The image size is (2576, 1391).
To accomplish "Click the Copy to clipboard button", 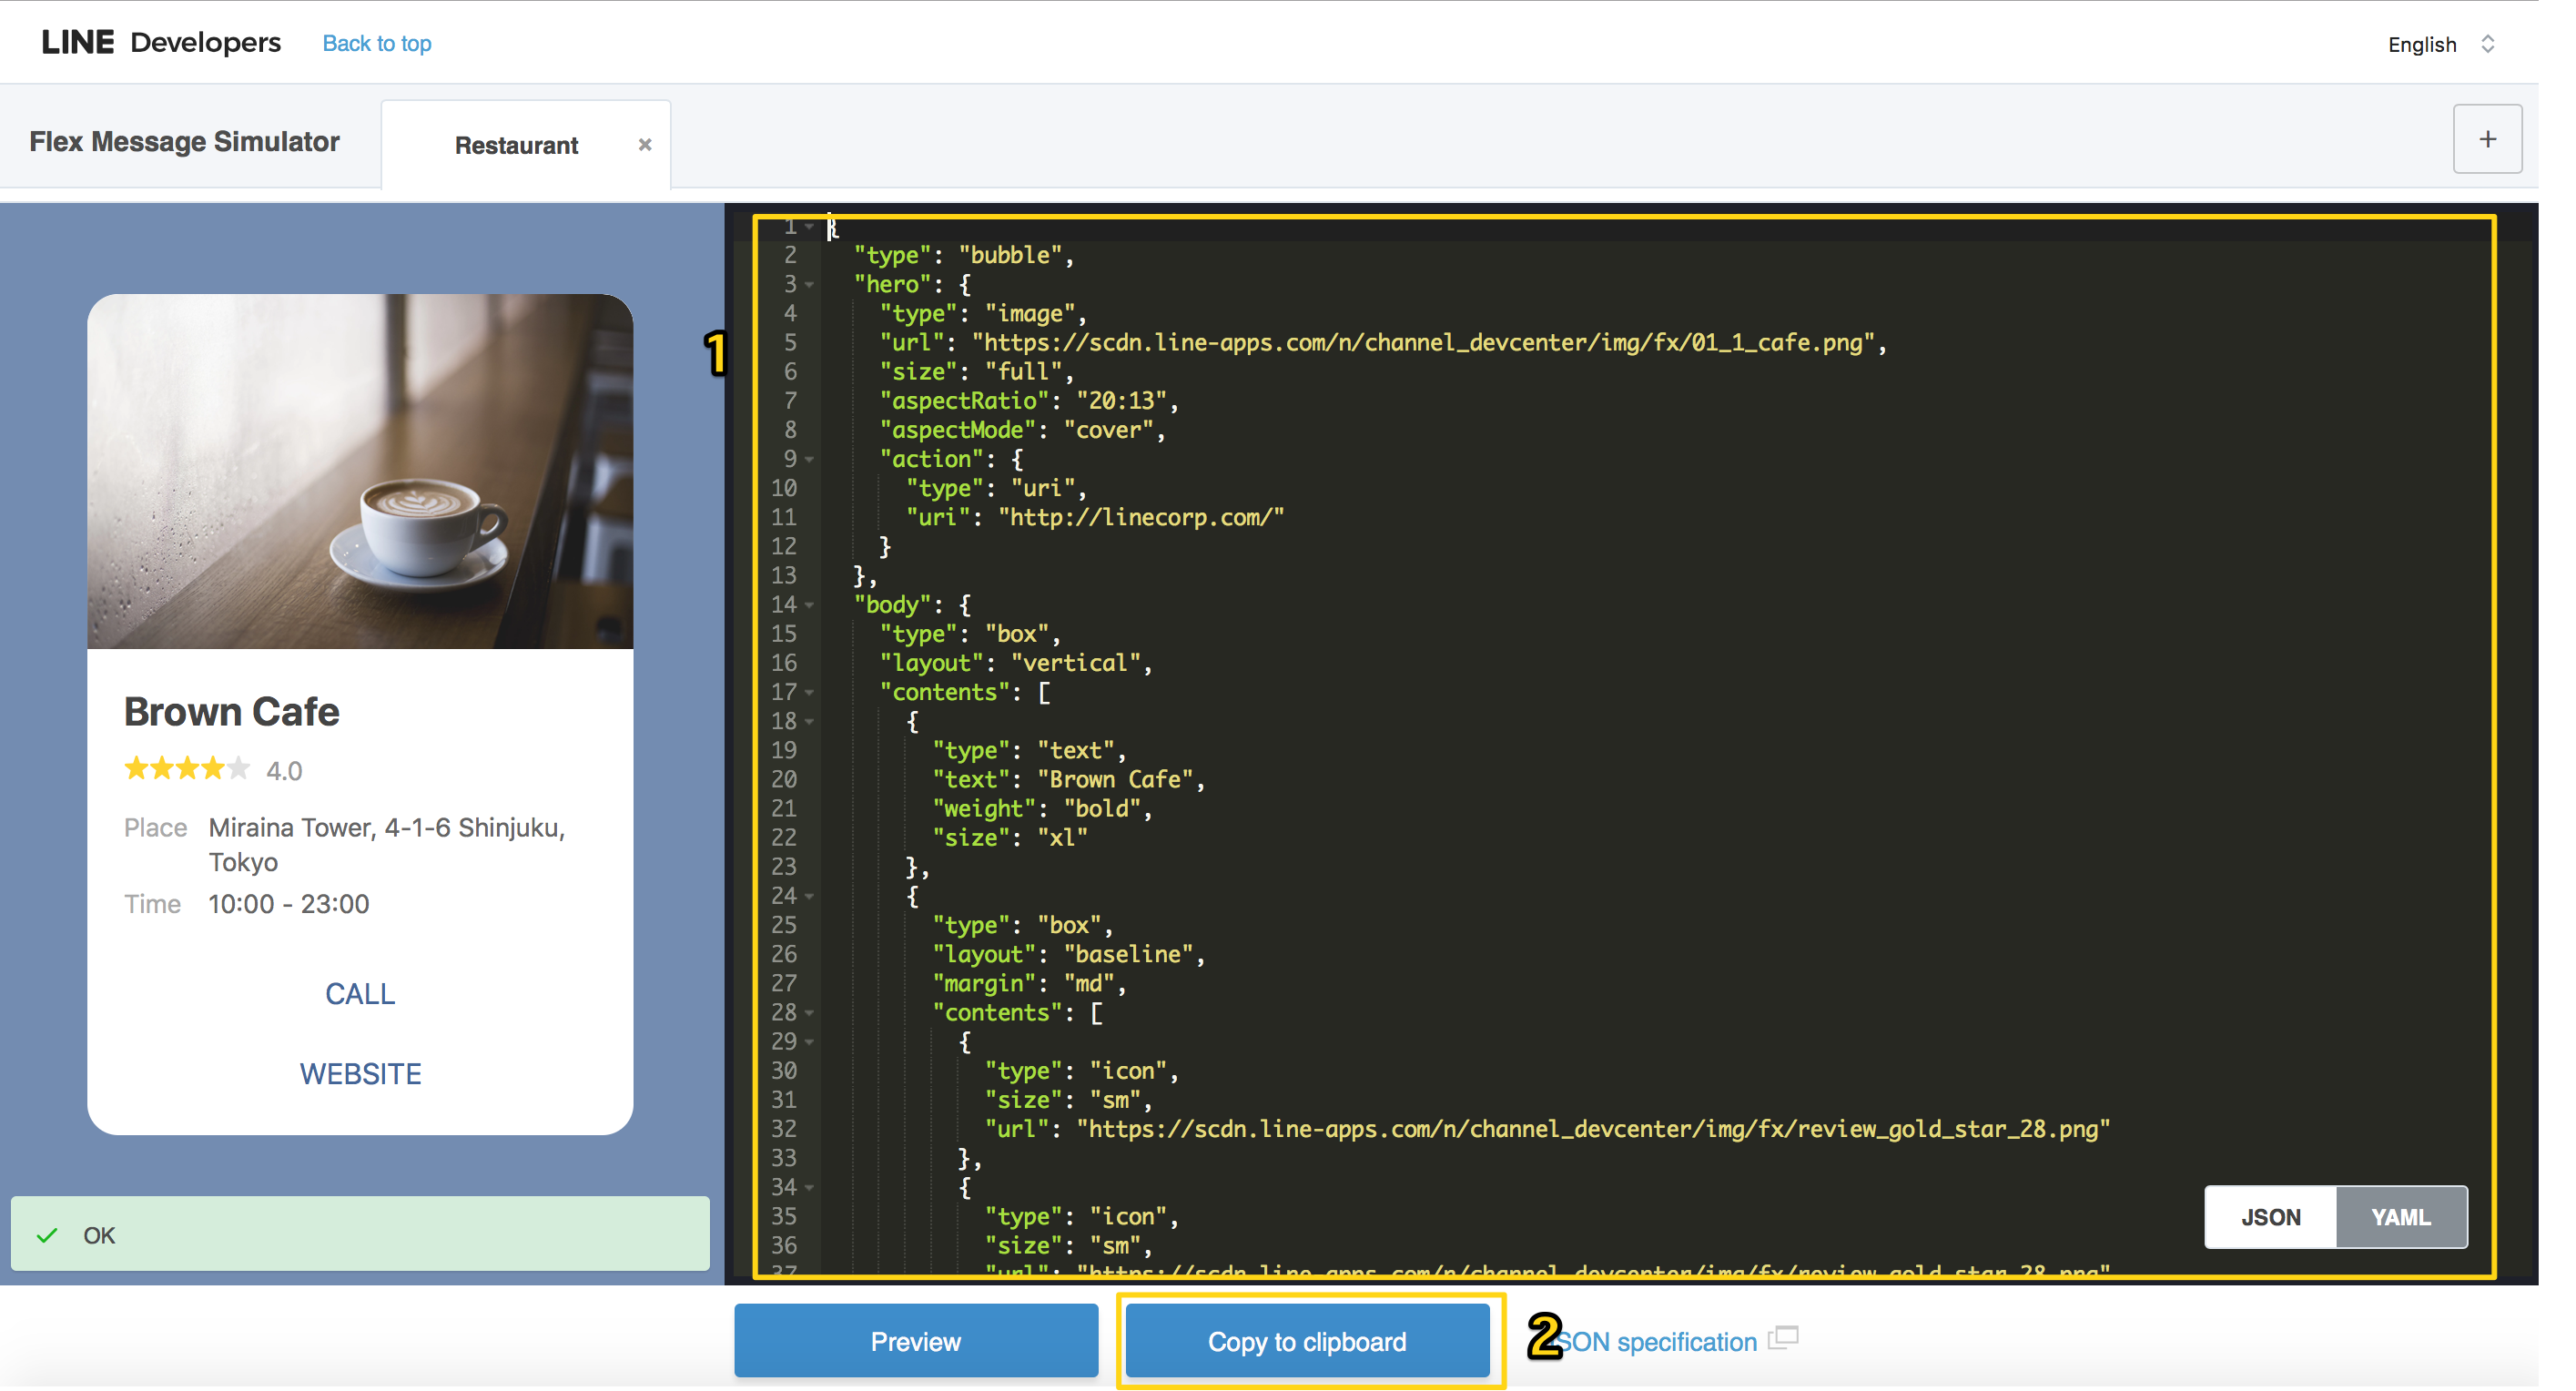I will click(1306, 1340).
